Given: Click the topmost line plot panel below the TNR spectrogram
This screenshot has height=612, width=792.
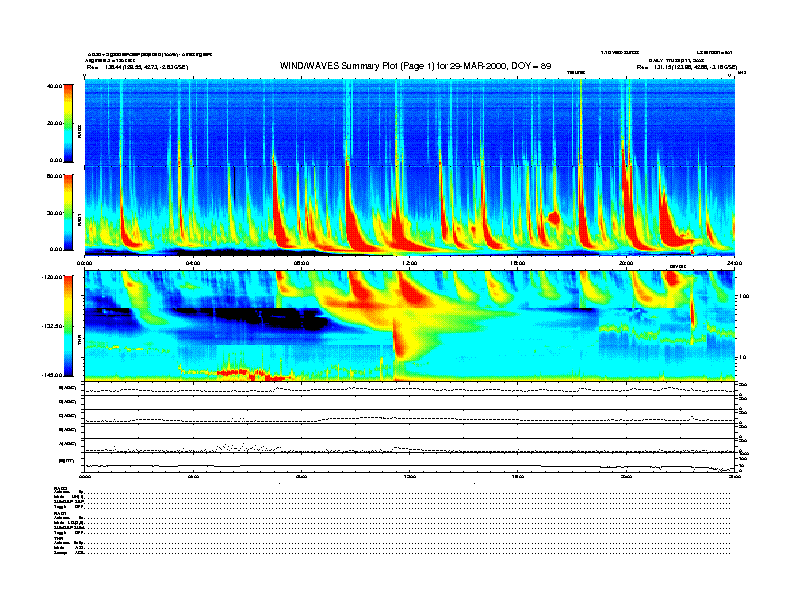Looking at the screenshot, I should point(409,389).
